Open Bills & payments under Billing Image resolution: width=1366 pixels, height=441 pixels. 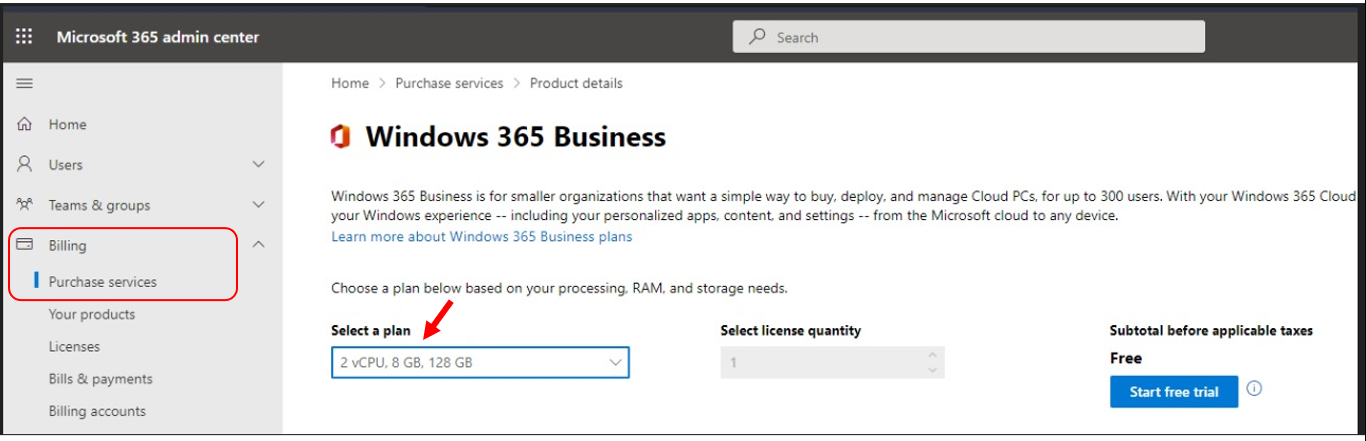tap(101, 379)
